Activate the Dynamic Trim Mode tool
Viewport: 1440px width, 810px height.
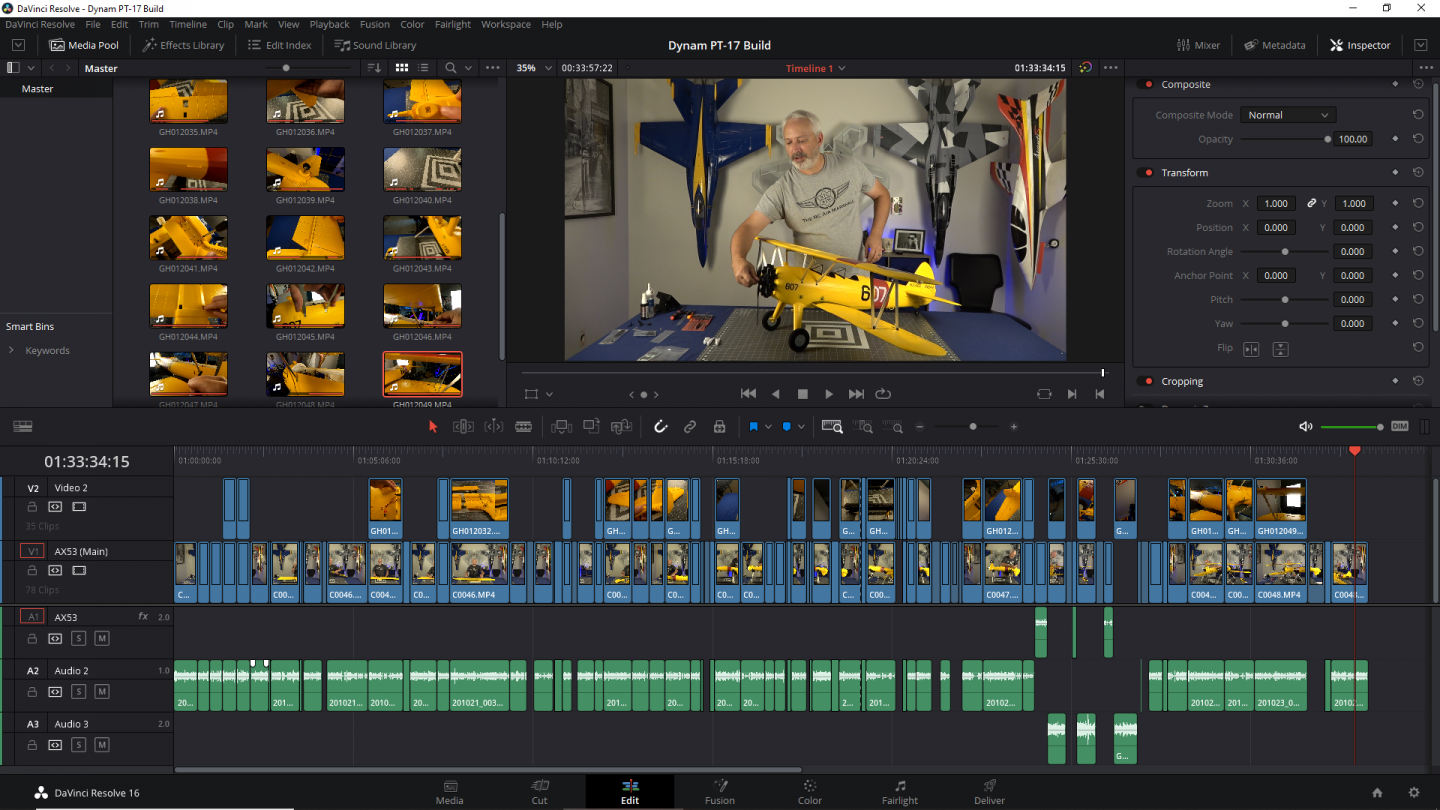tap(494, 426)
